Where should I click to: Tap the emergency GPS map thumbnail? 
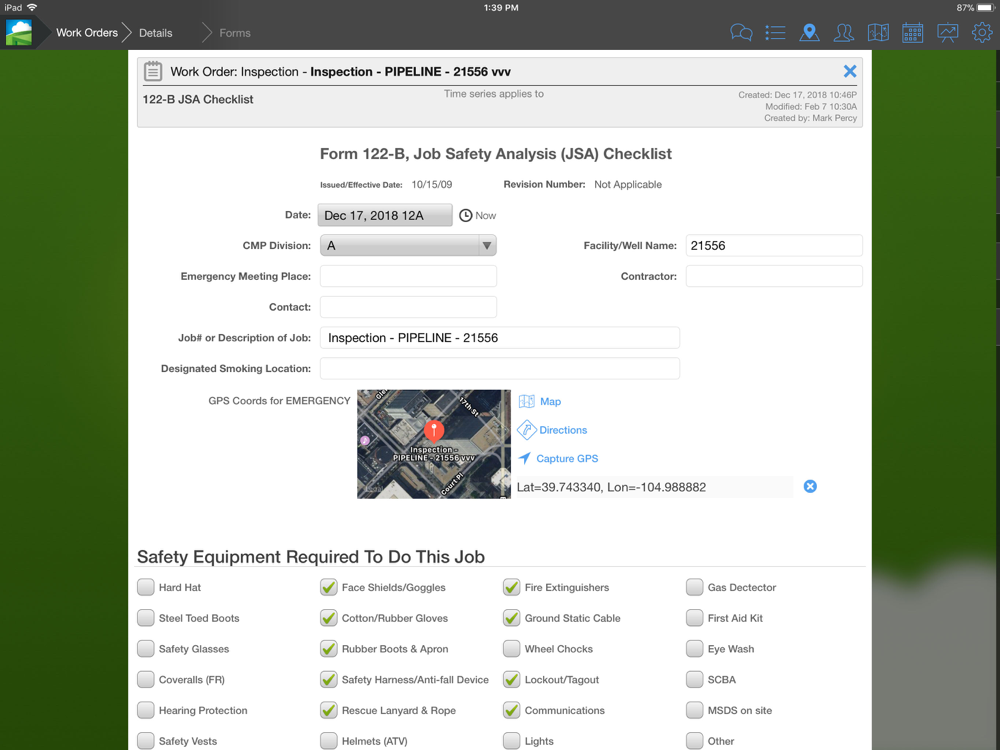(434, 444)
